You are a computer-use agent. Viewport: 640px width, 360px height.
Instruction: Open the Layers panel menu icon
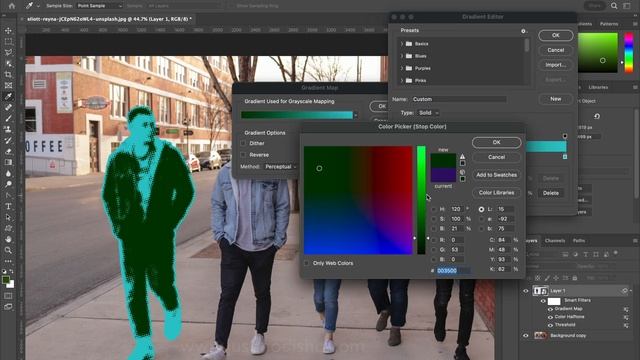click(635, 240)
